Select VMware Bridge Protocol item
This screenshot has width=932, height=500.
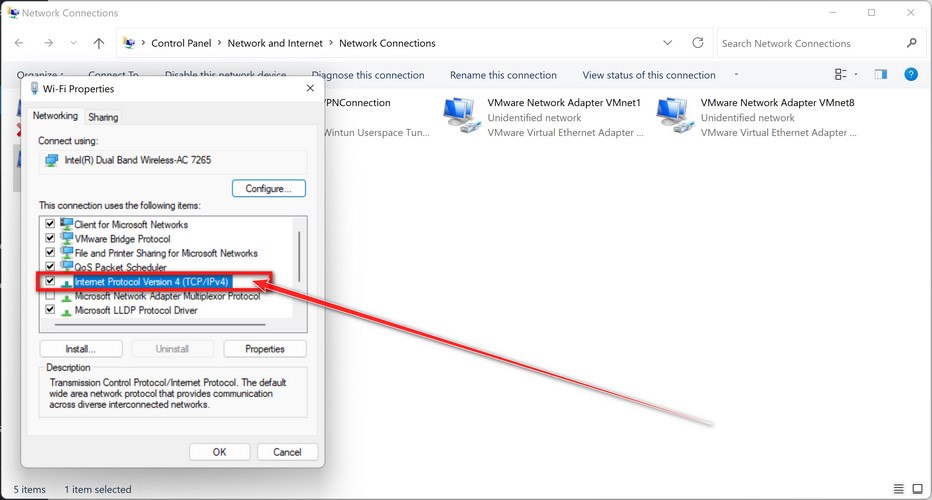pos(122,239)
